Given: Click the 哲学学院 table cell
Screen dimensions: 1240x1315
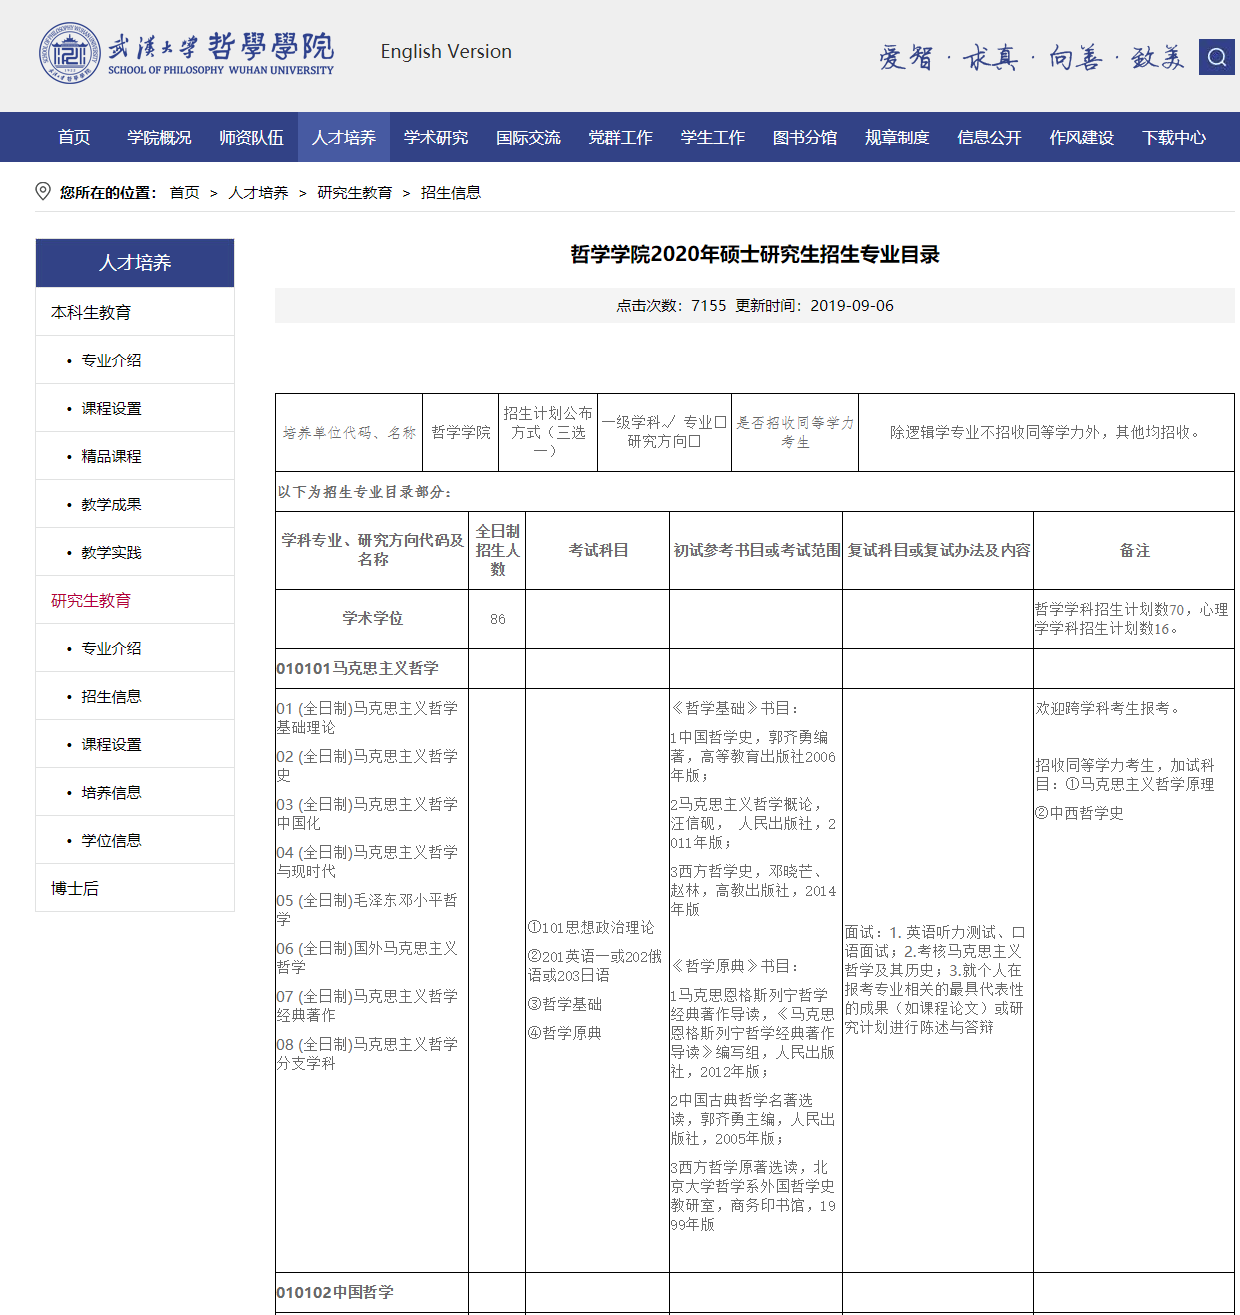Looking at the screenshot, I should (461, 432).
